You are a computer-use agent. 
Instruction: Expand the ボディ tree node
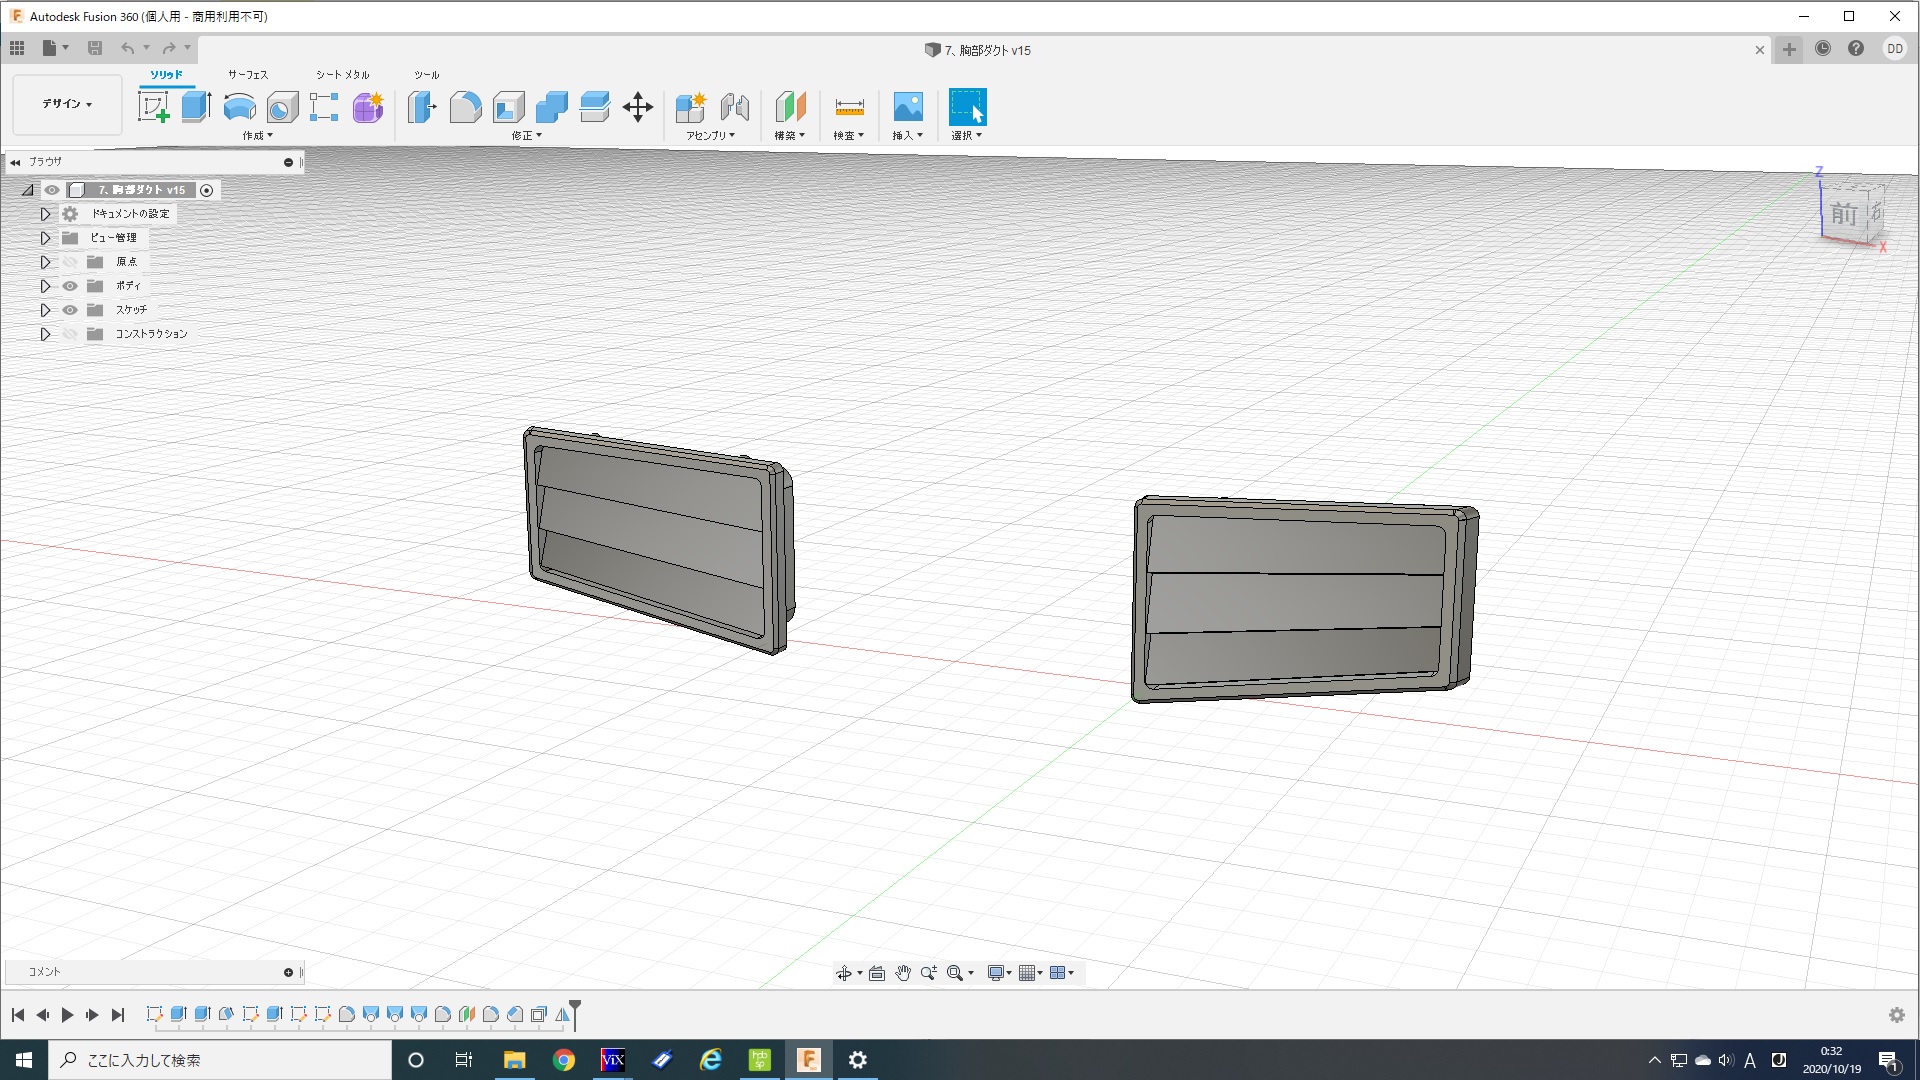(x=45, y=286)
